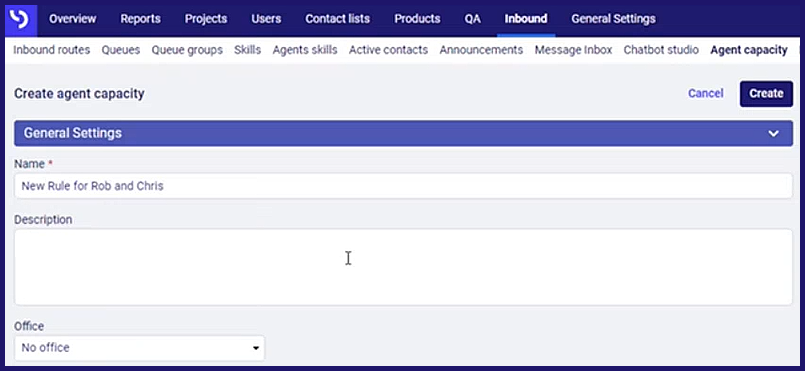This screenshot has width=805, height=371.
Task: Open General Settings in the top navigation
Action: [x=613, y=19]
